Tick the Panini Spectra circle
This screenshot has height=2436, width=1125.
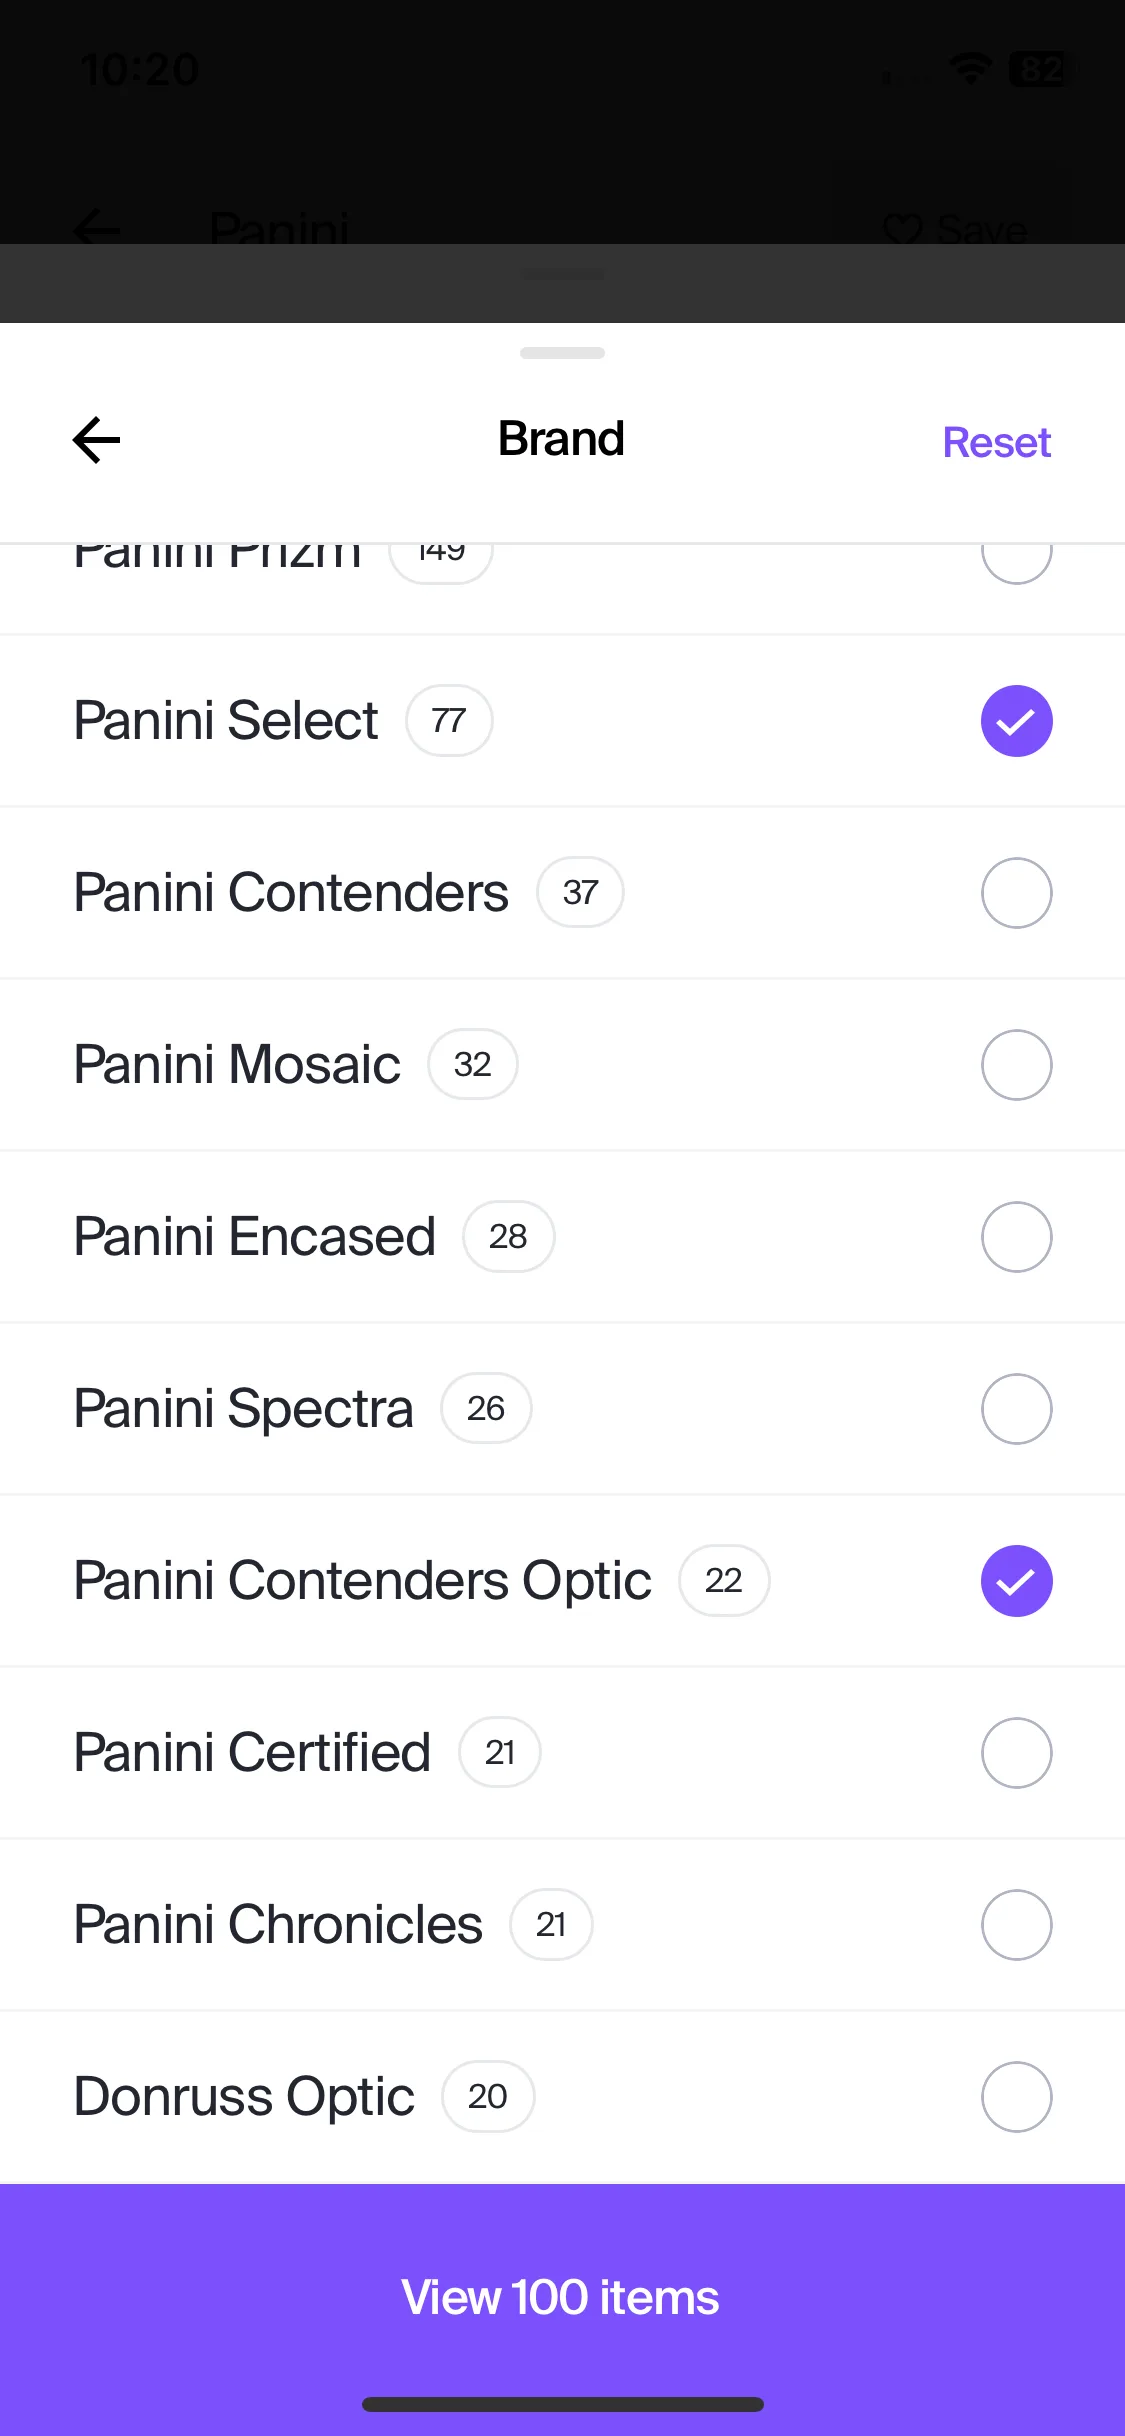click(1016, 1409)
